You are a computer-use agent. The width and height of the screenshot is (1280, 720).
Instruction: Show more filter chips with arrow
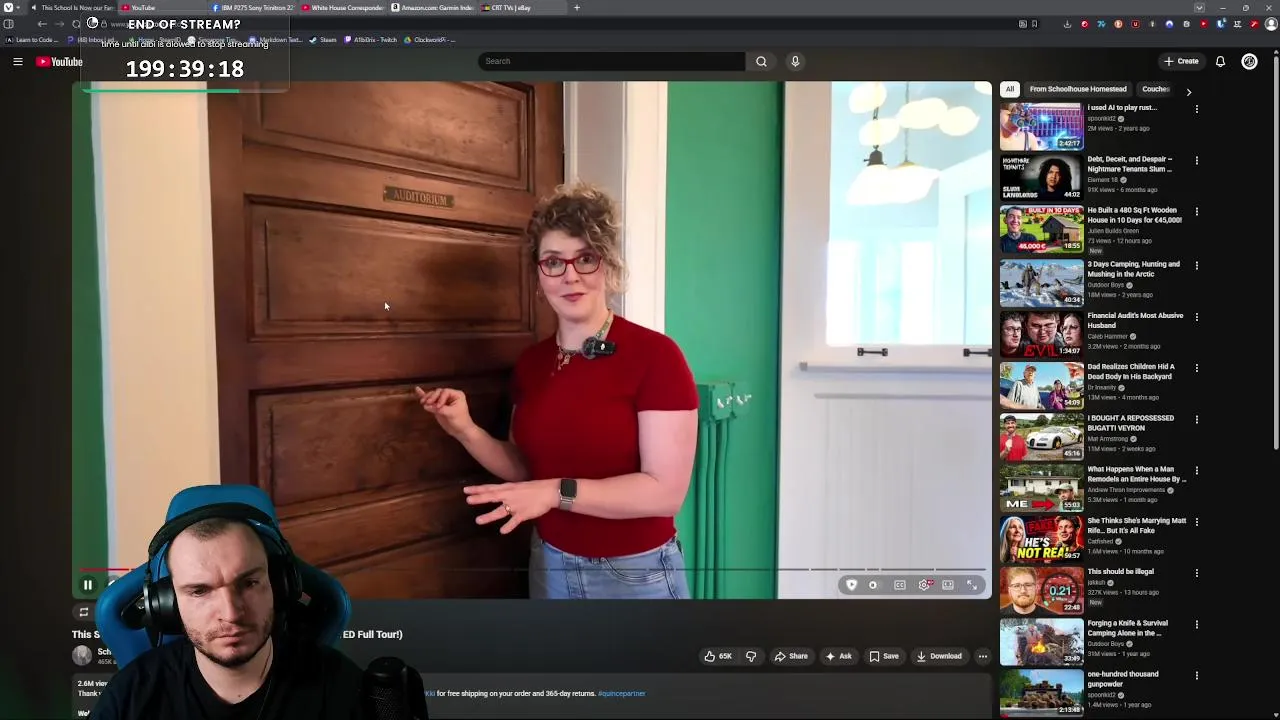(x=1188, y=91)
